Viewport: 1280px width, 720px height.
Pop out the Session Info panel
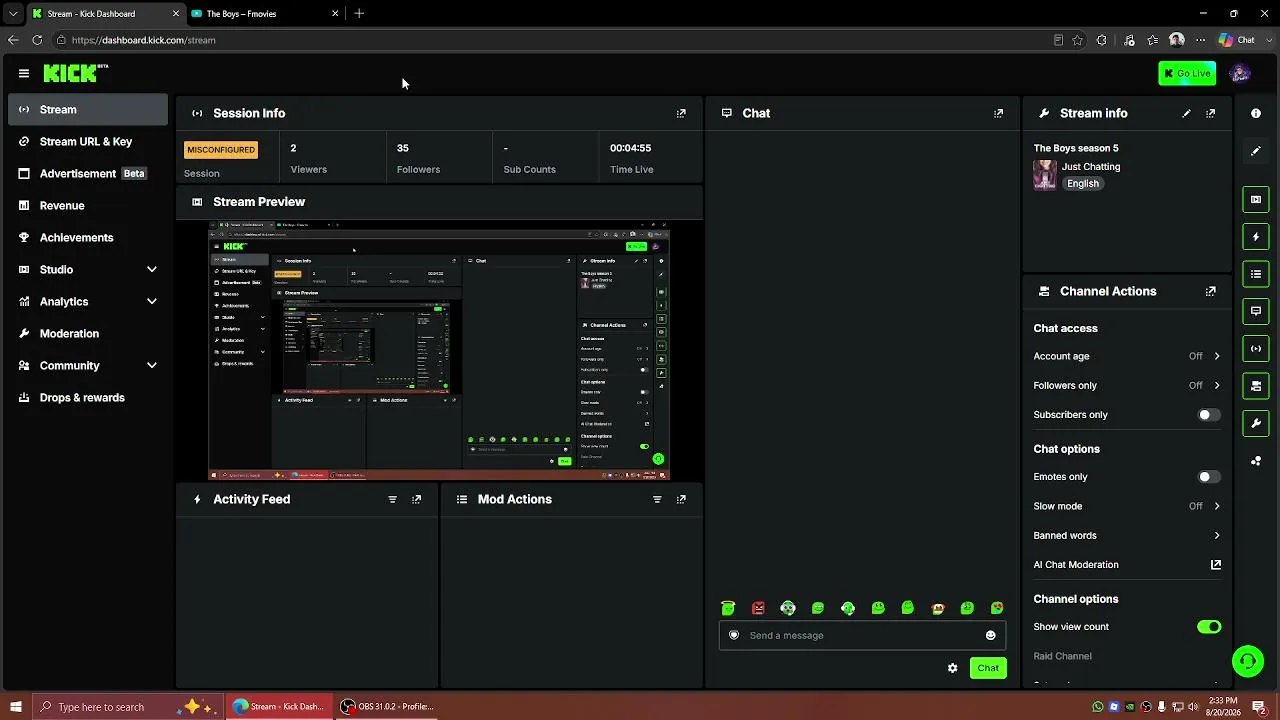coord(681,113)
